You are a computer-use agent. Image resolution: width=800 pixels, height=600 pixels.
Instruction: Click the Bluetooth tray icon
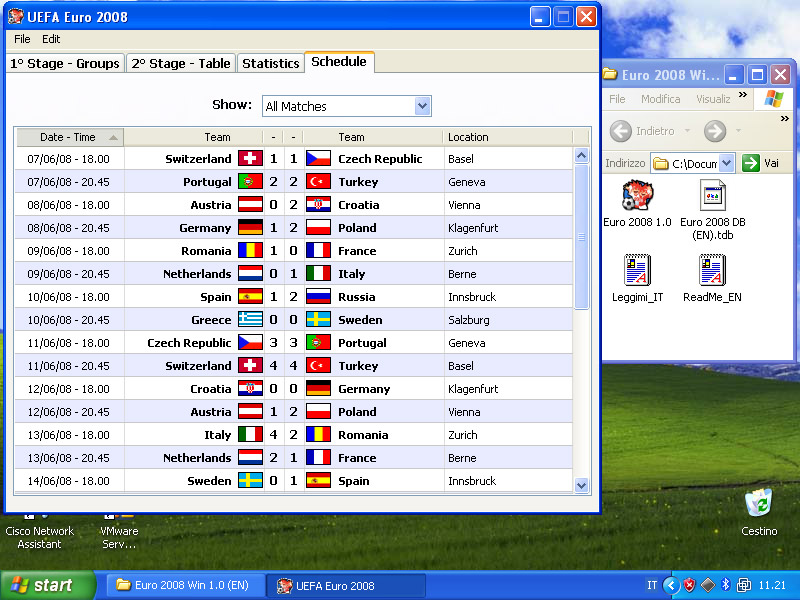point(725,585)
